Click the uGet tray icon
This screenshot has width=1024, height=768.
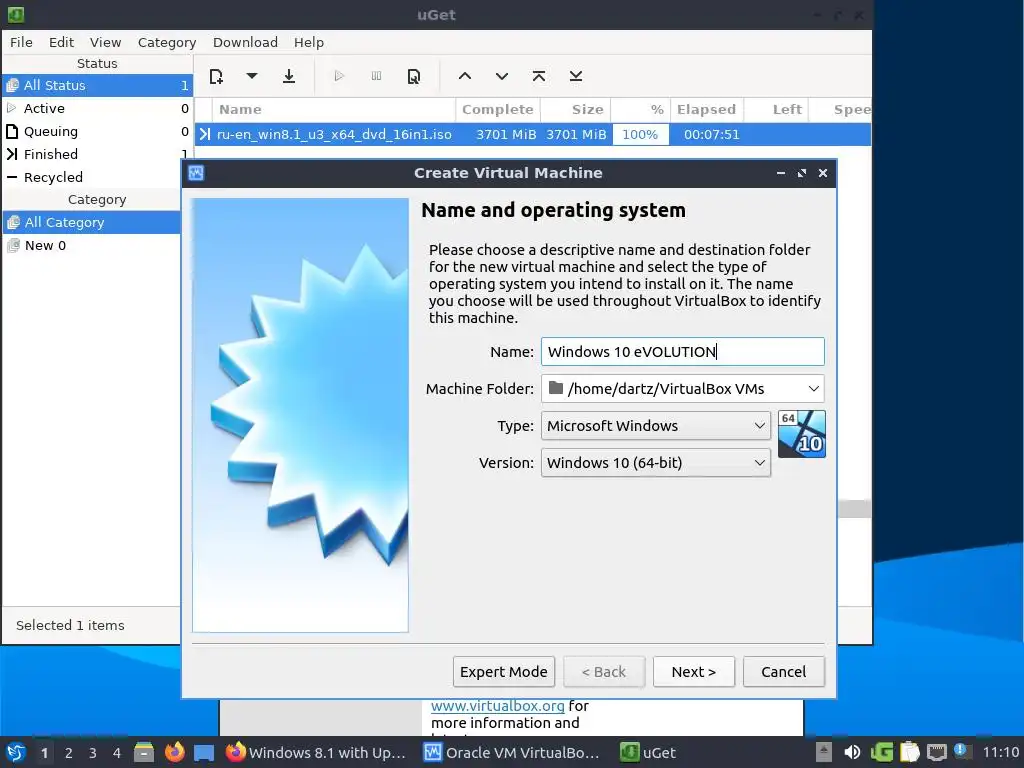882,752
